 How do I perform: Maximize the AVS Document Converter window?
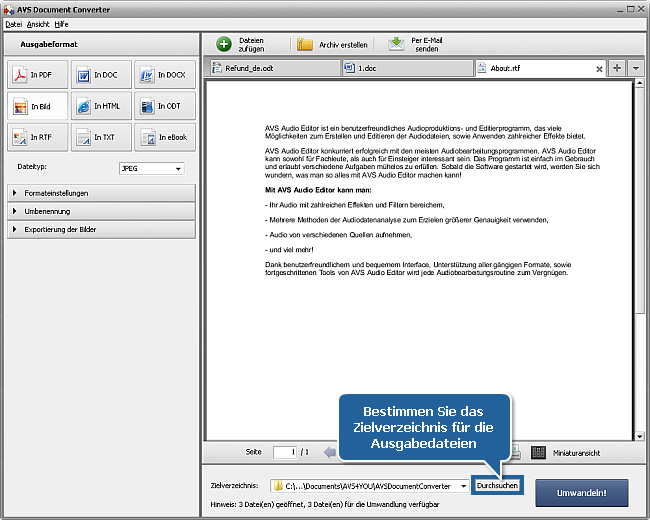(x=631, y=9)
